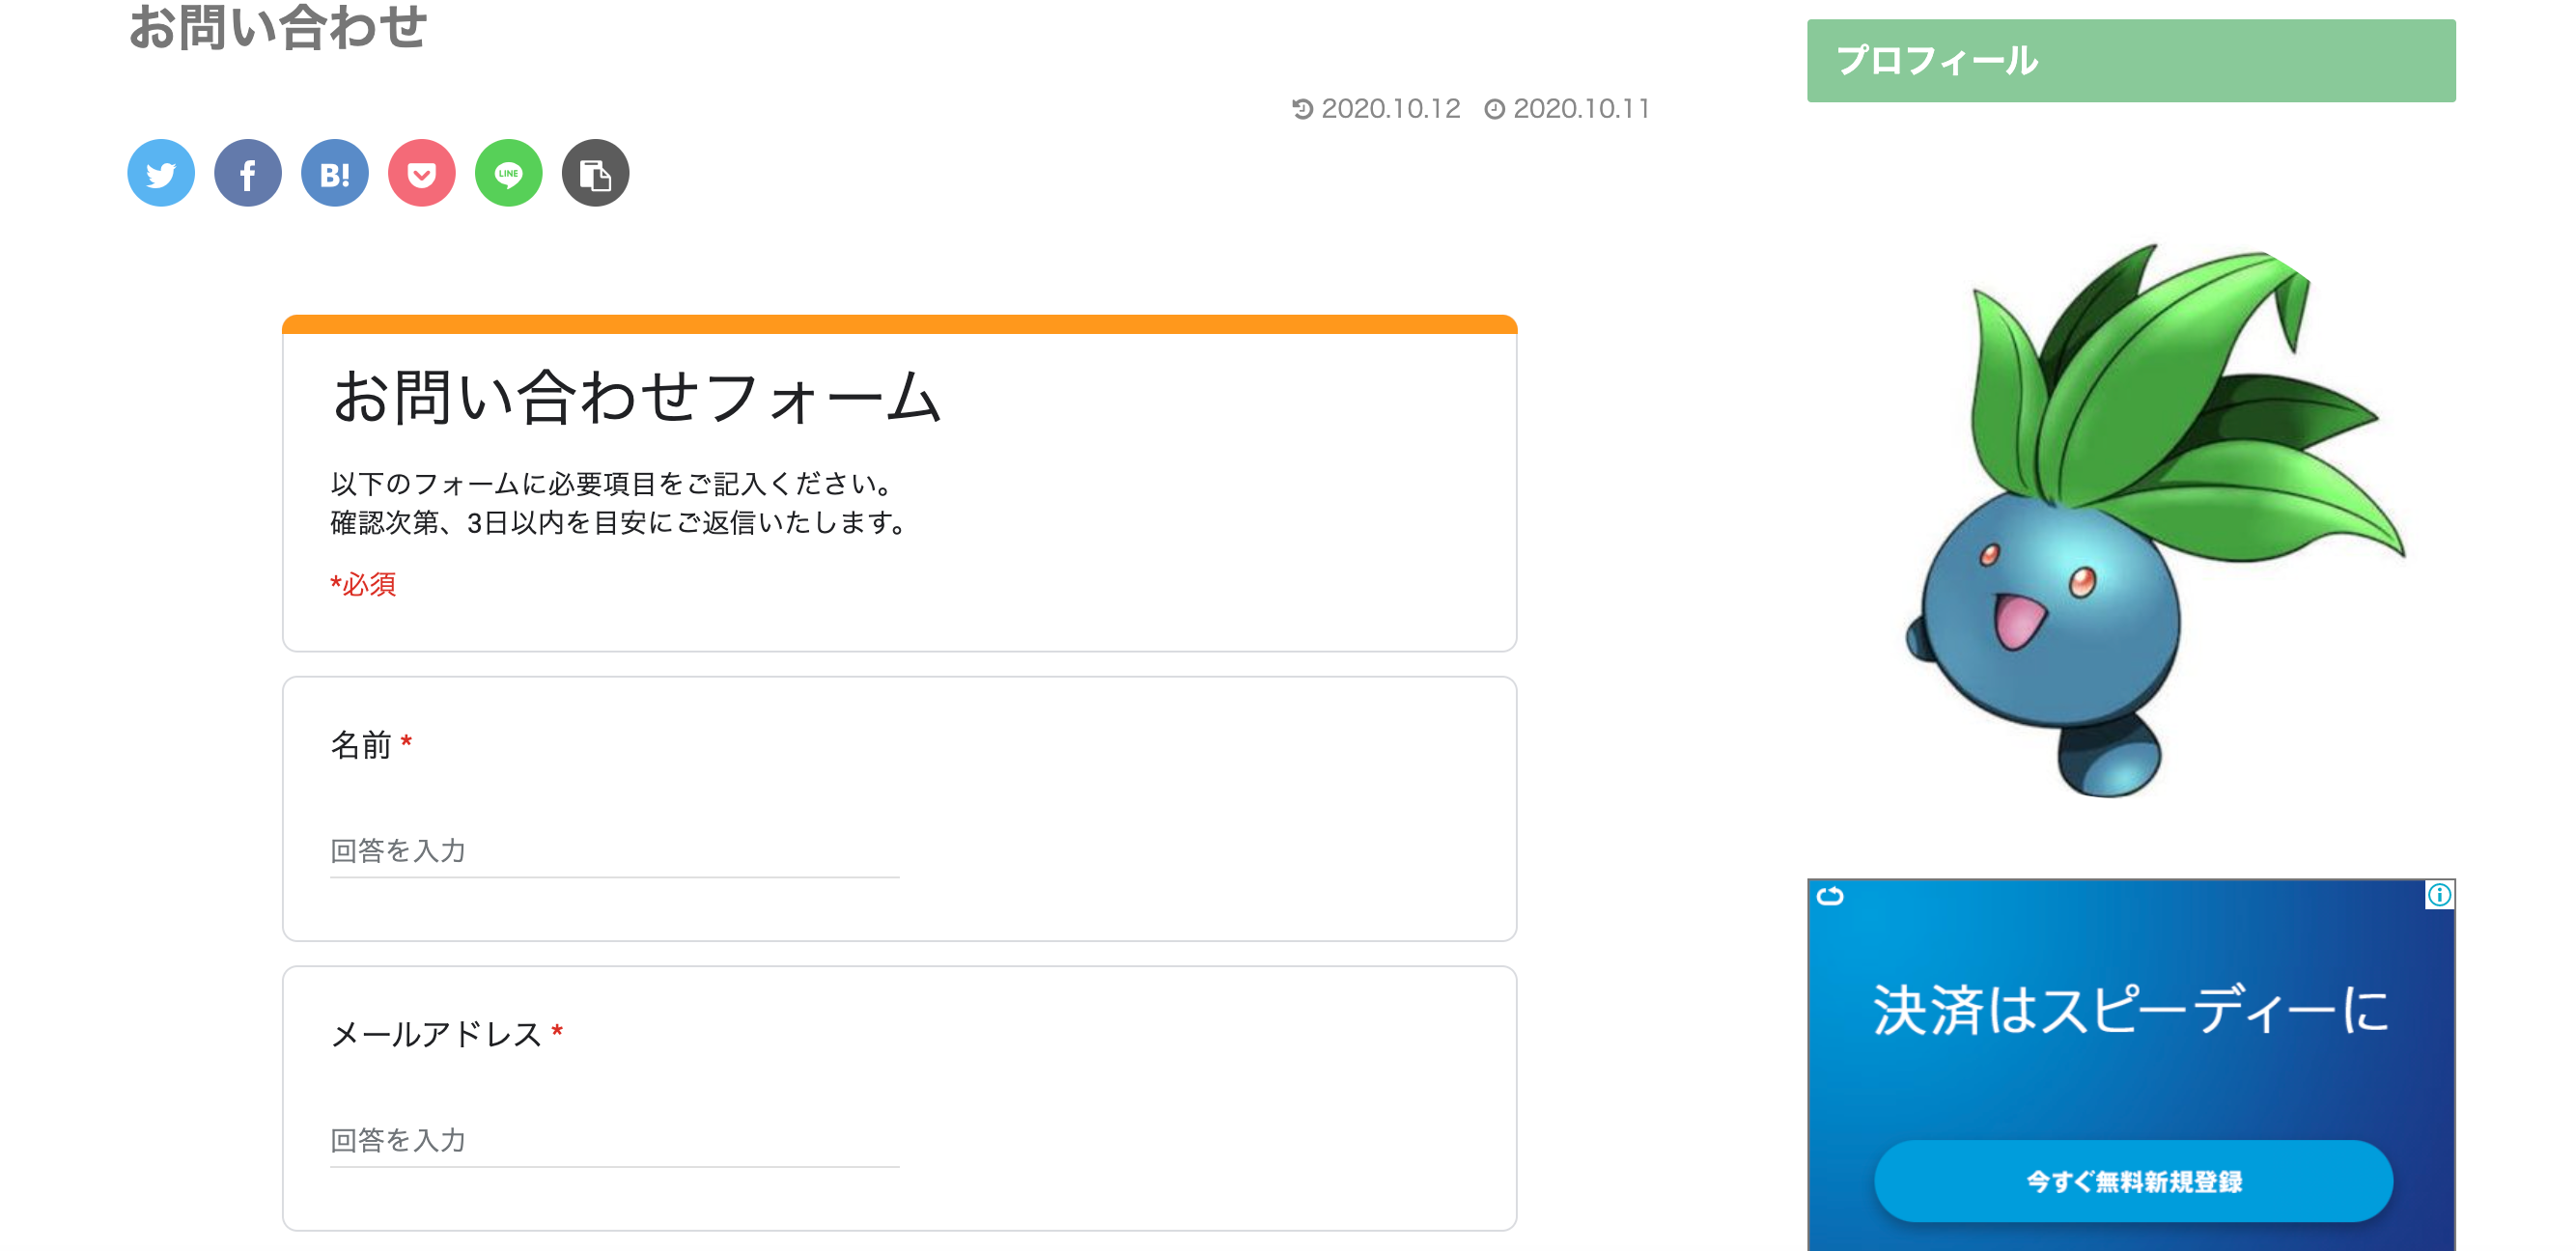
Task: Click the published date 2020.10.11
Action: pyautogui.click(x=1581, y=108)
